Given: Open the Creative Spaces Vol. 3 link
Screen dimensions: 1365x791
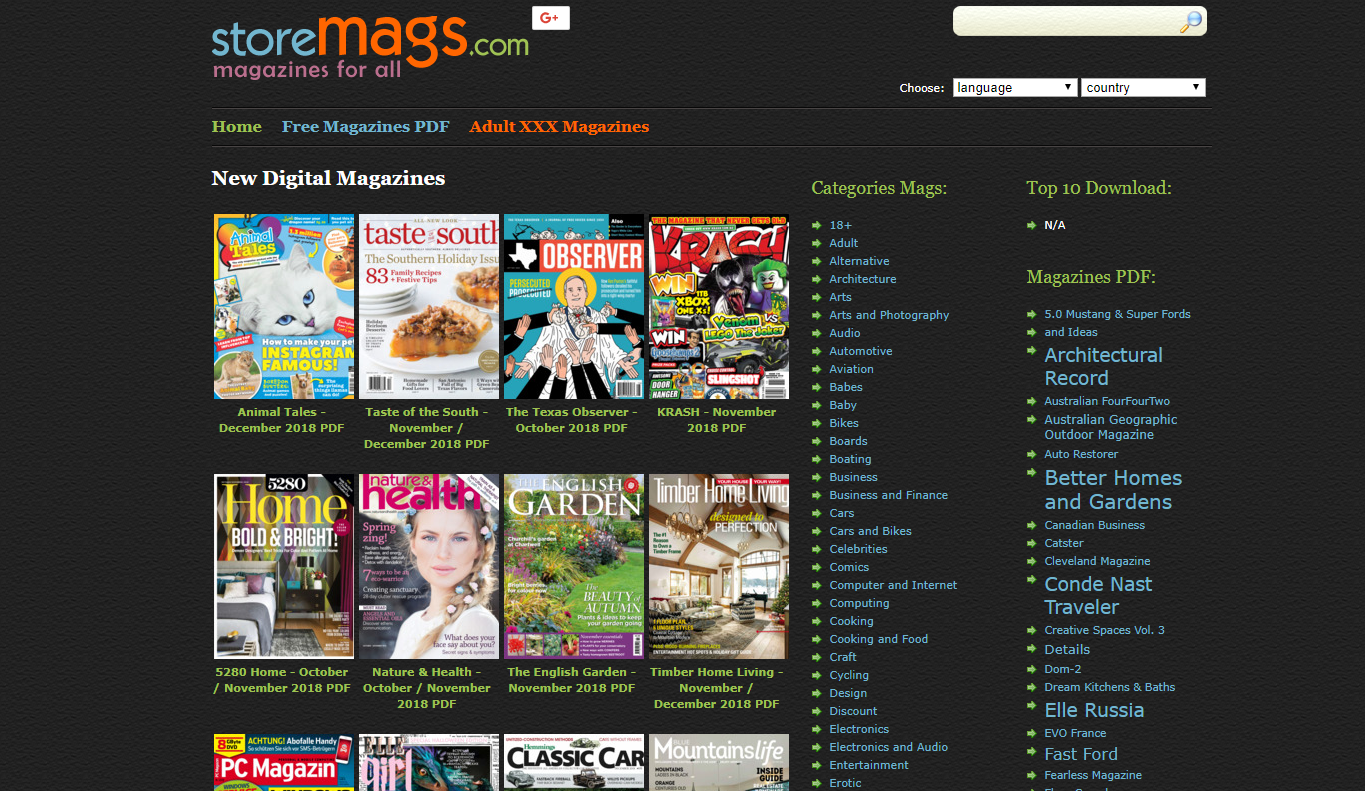Looking at the screenshot, I should [x=1104, y=630].
